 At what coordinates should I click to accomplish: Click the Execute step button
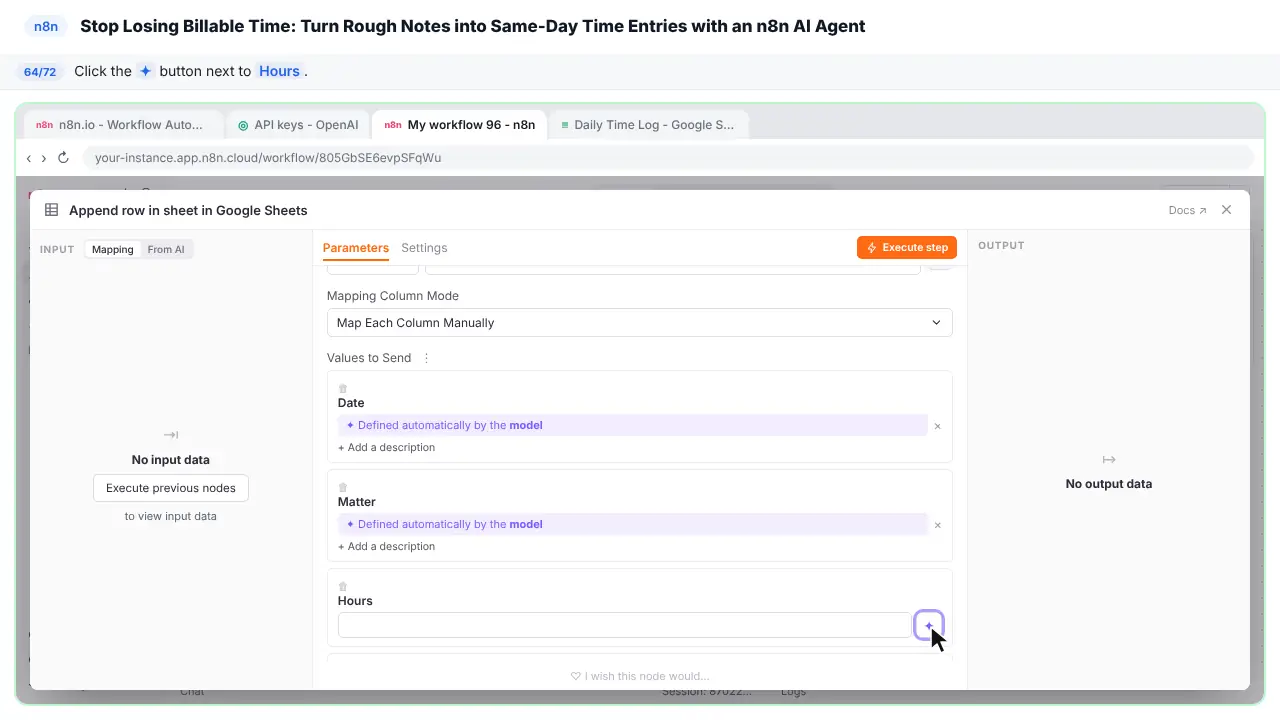pos(907,247)
